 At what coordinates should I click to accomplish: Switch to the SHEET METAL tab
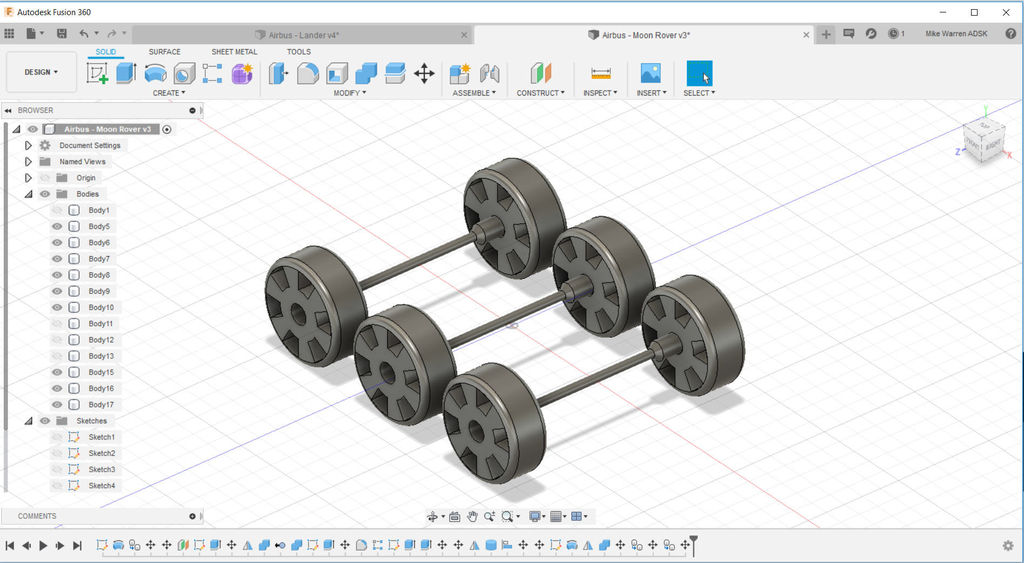234,52
